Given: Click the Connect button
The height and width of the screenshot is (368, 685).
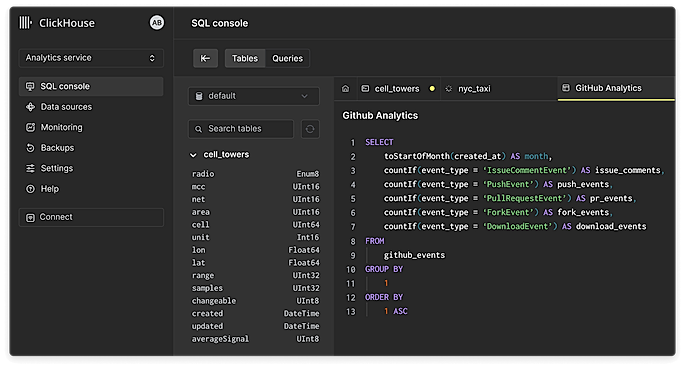Looking at the screenshot, I should [x=91, y=217].
